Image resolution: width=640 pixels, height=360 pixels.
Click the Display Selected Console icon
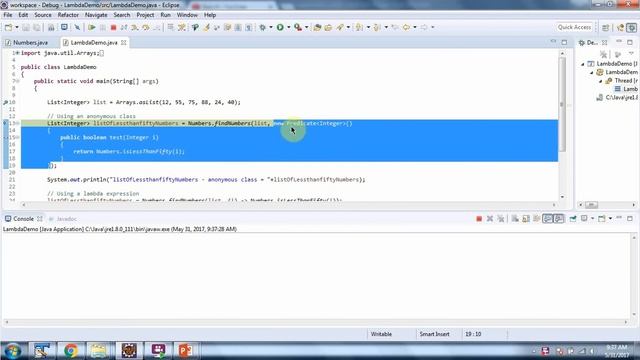click(x=584, y=219)
